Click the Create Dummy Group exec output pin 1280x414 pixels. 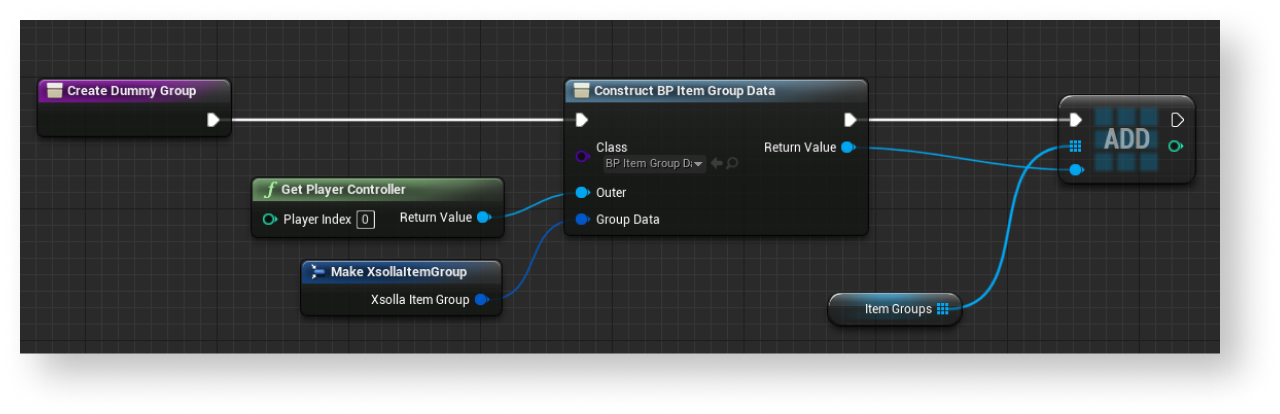point(213,120)
